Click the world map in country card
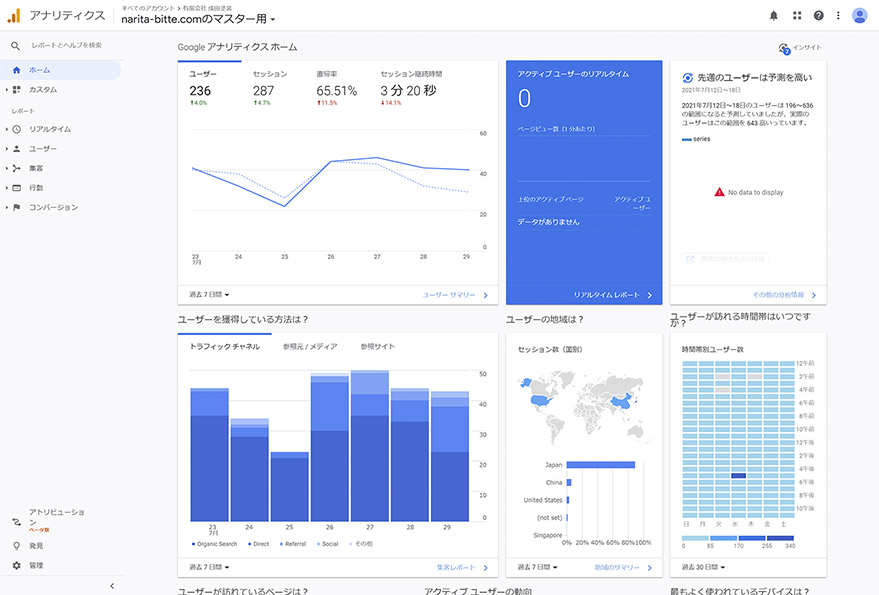This screenshot has height=595, width=879. 583,407
